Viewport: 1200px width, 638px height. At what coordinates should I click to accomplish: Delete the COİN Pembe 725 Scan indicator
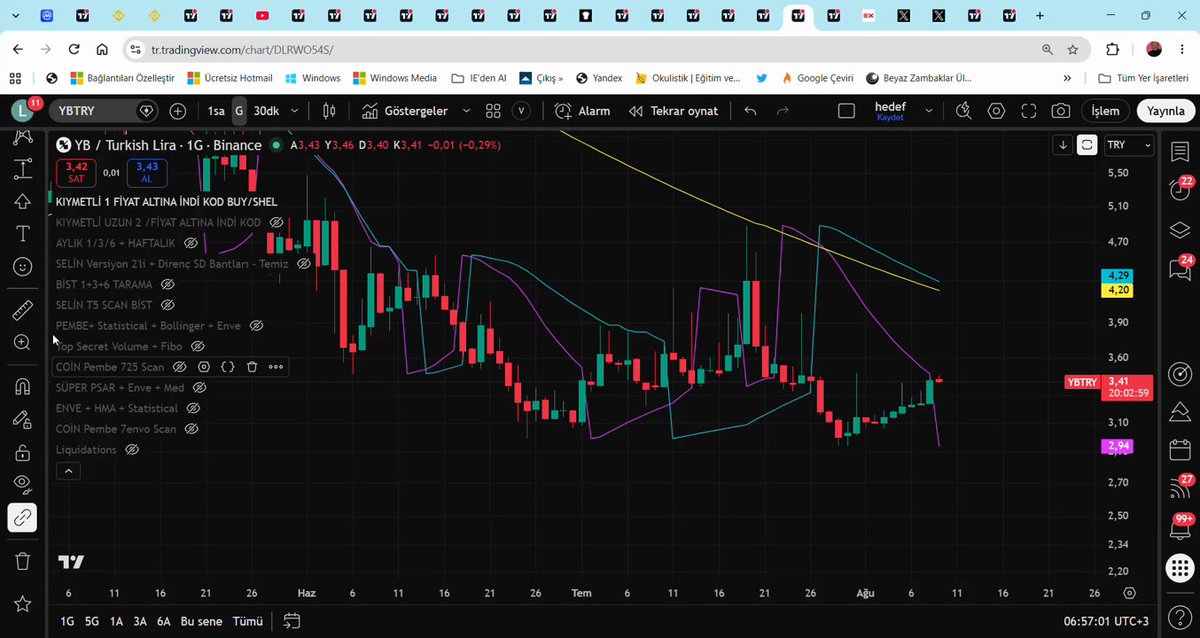coord(252,367)
